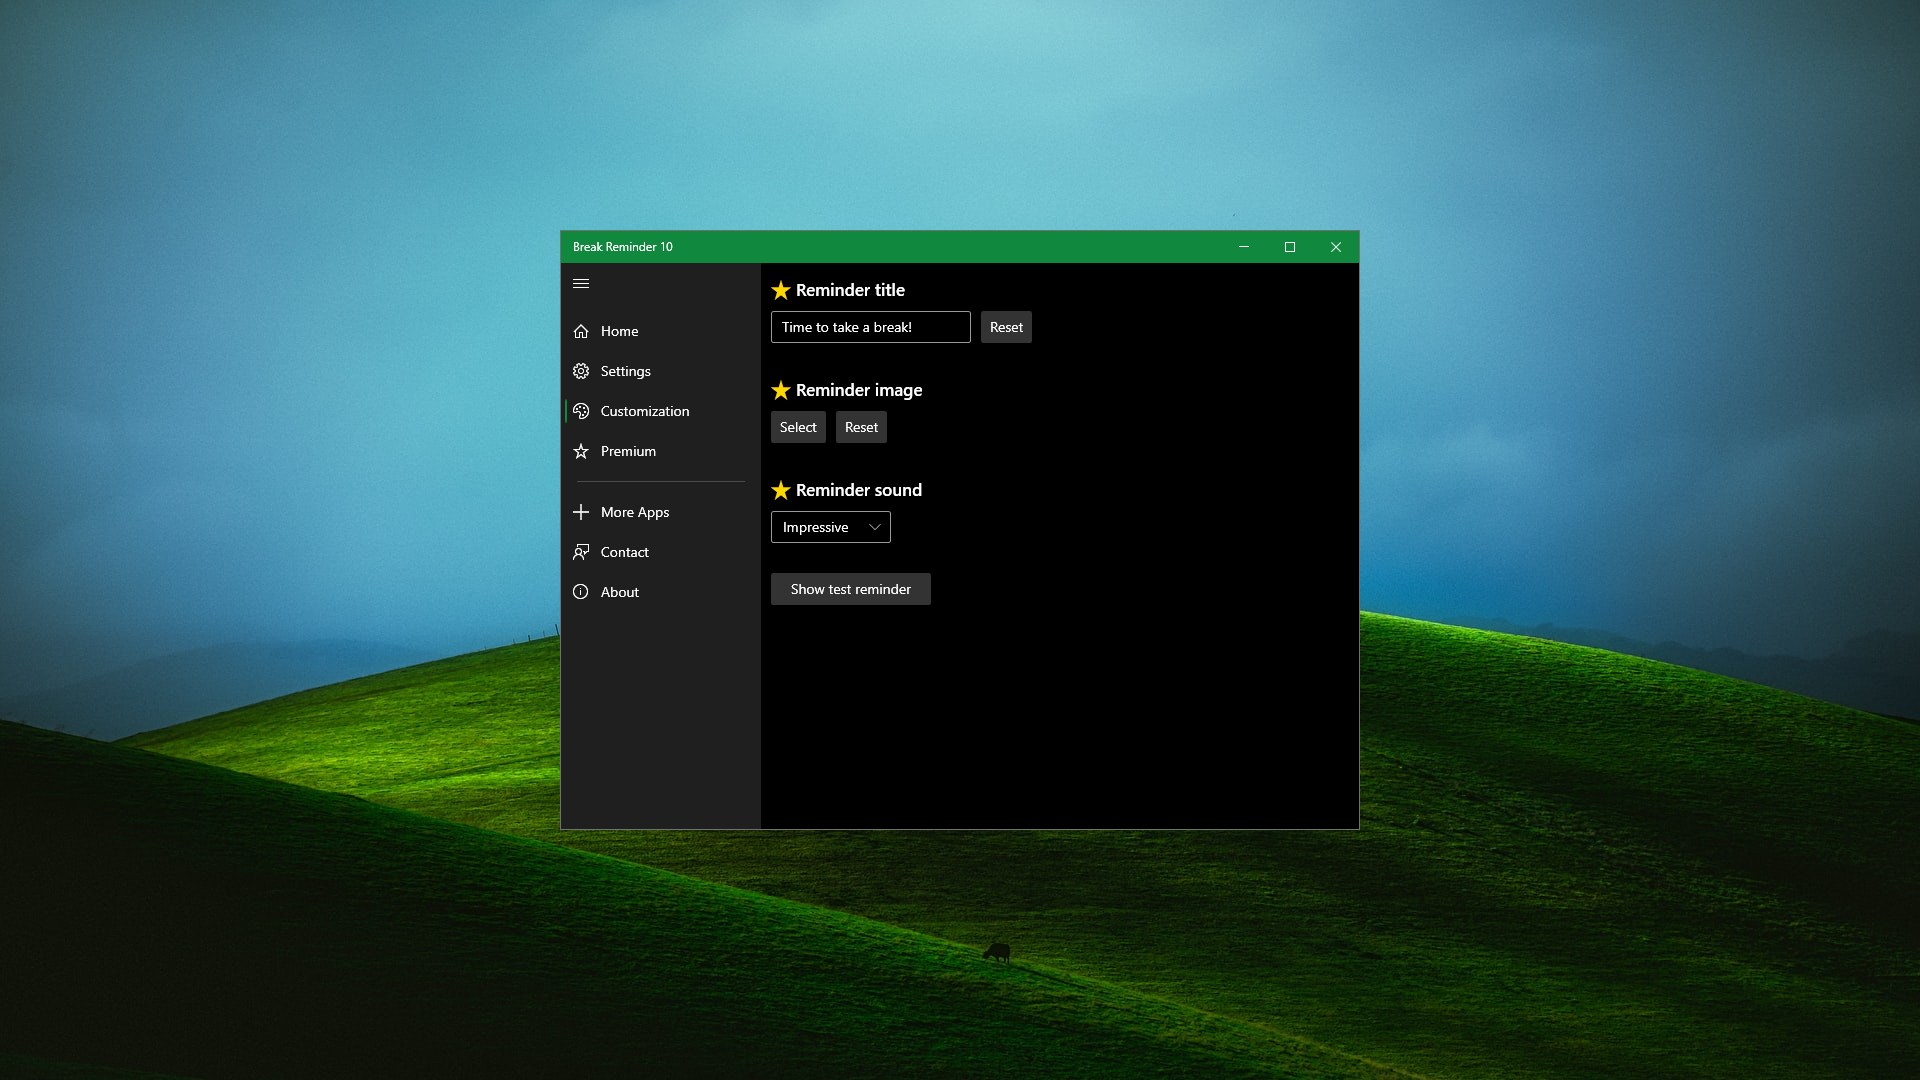Click the Contact person icon

tap(581, 552)
